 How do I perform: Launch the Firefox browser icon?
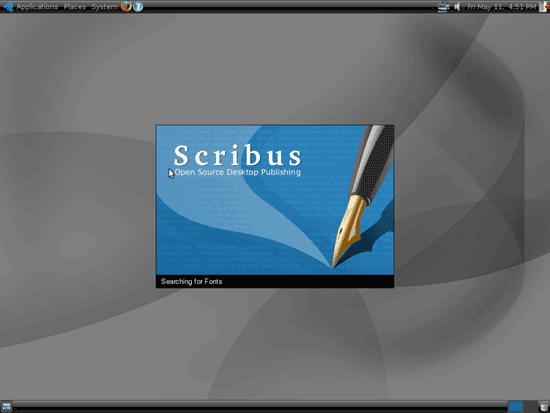click(126, 6)
